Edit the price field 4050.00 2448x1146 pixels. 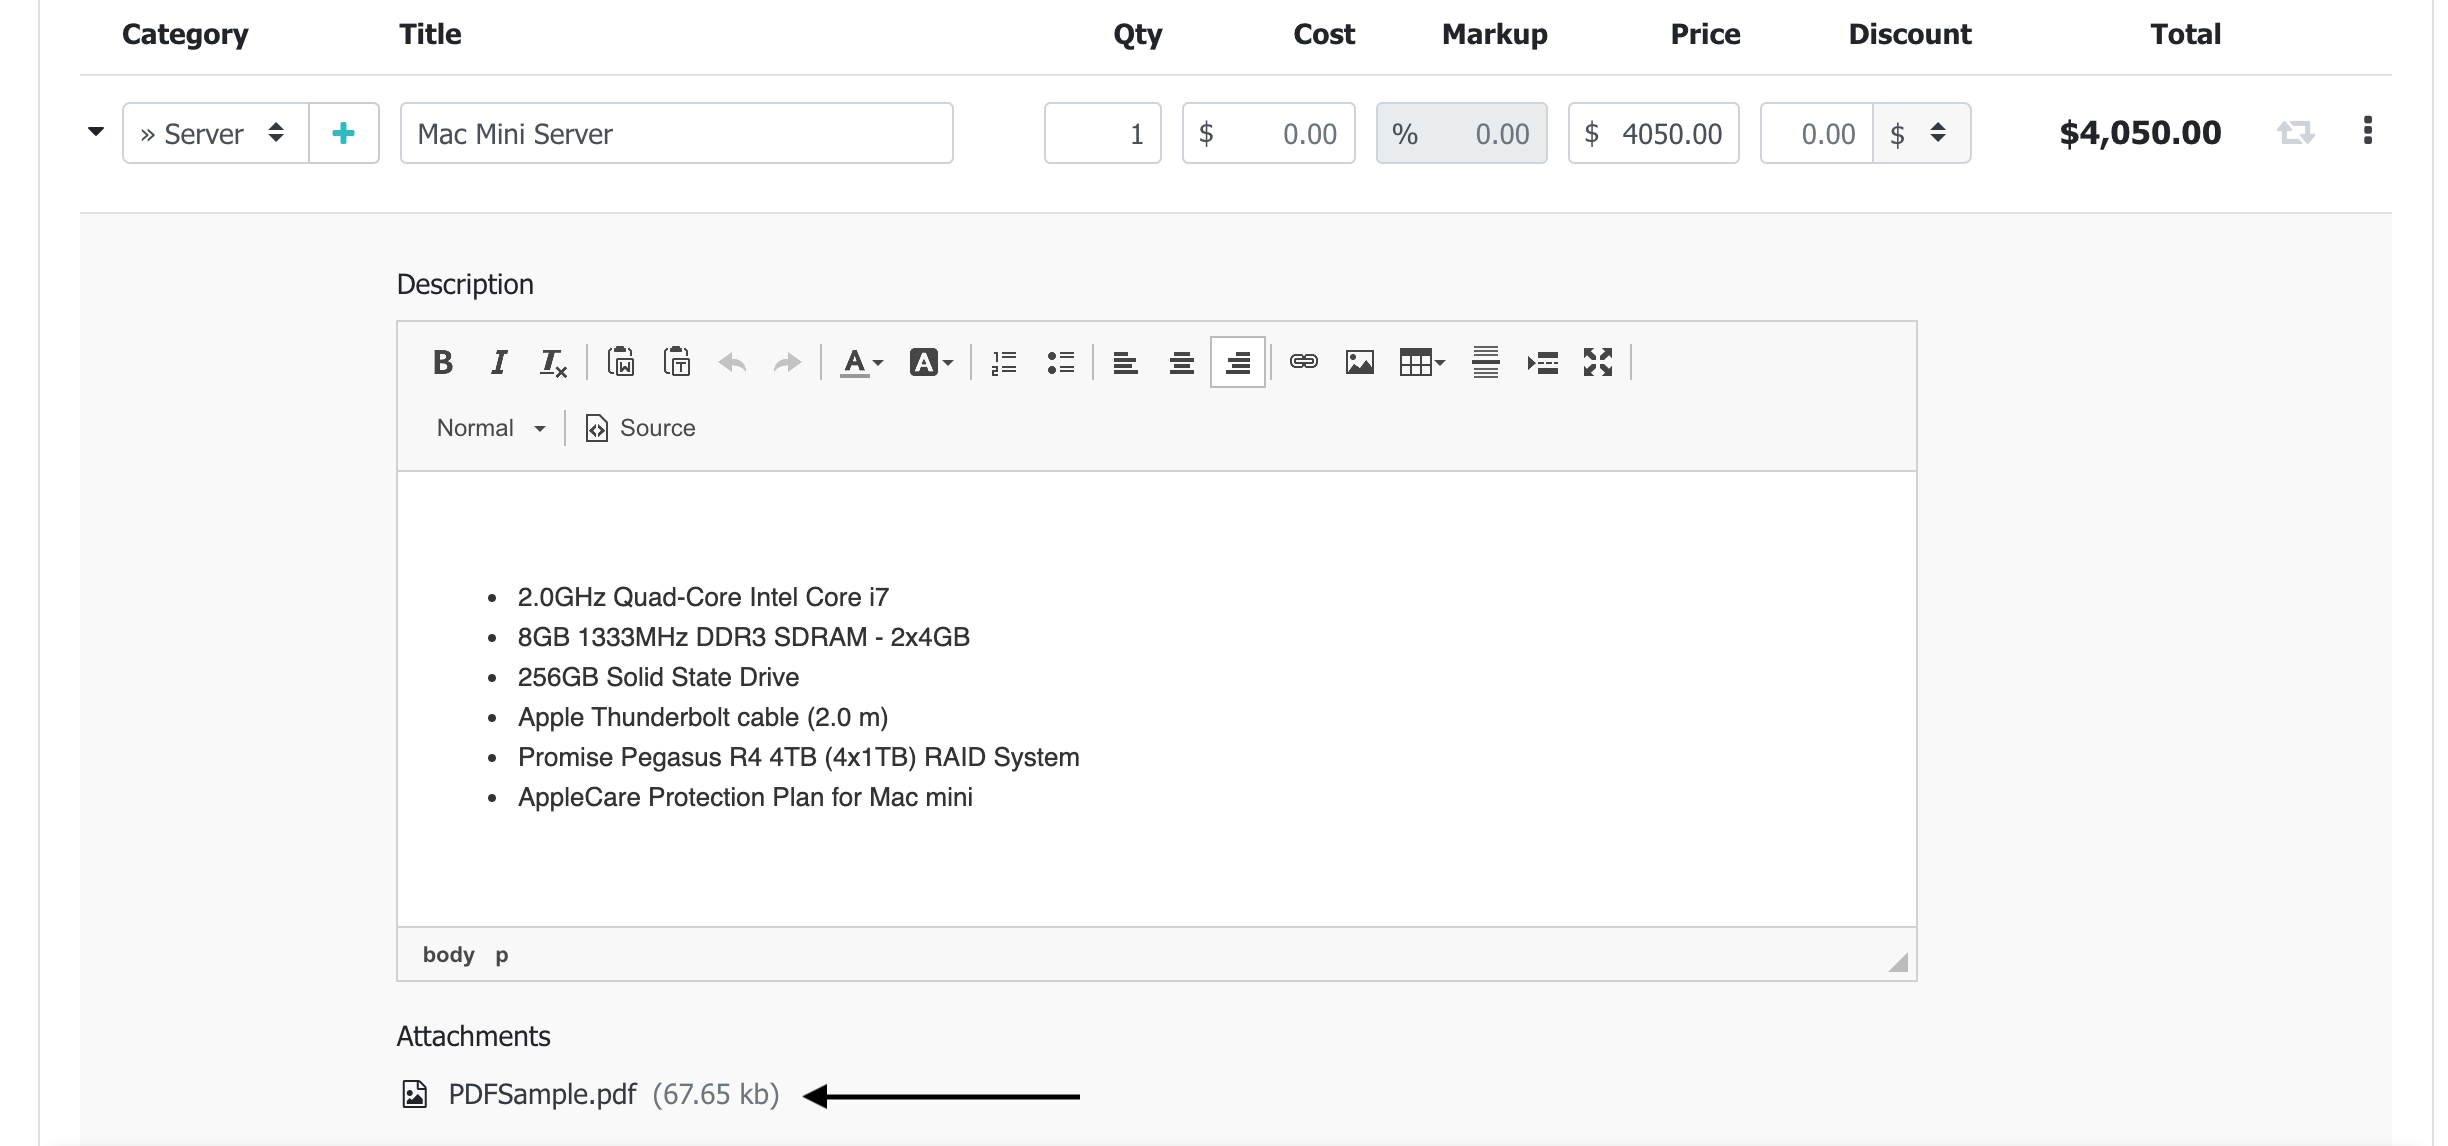tap(1654, 133)
